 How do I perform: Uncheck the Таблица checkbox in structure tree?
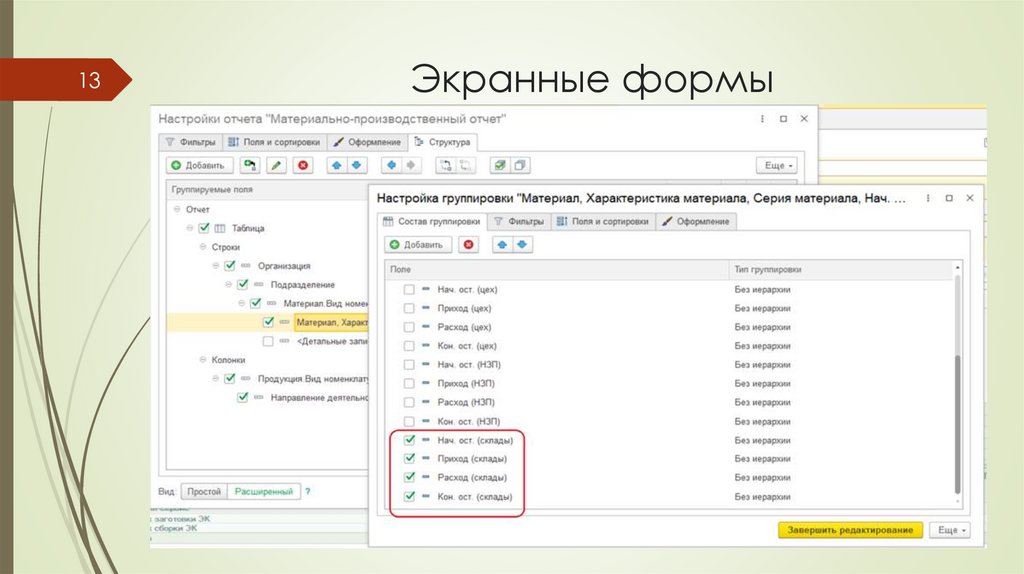pyautogui.click(x=204, y=228)
